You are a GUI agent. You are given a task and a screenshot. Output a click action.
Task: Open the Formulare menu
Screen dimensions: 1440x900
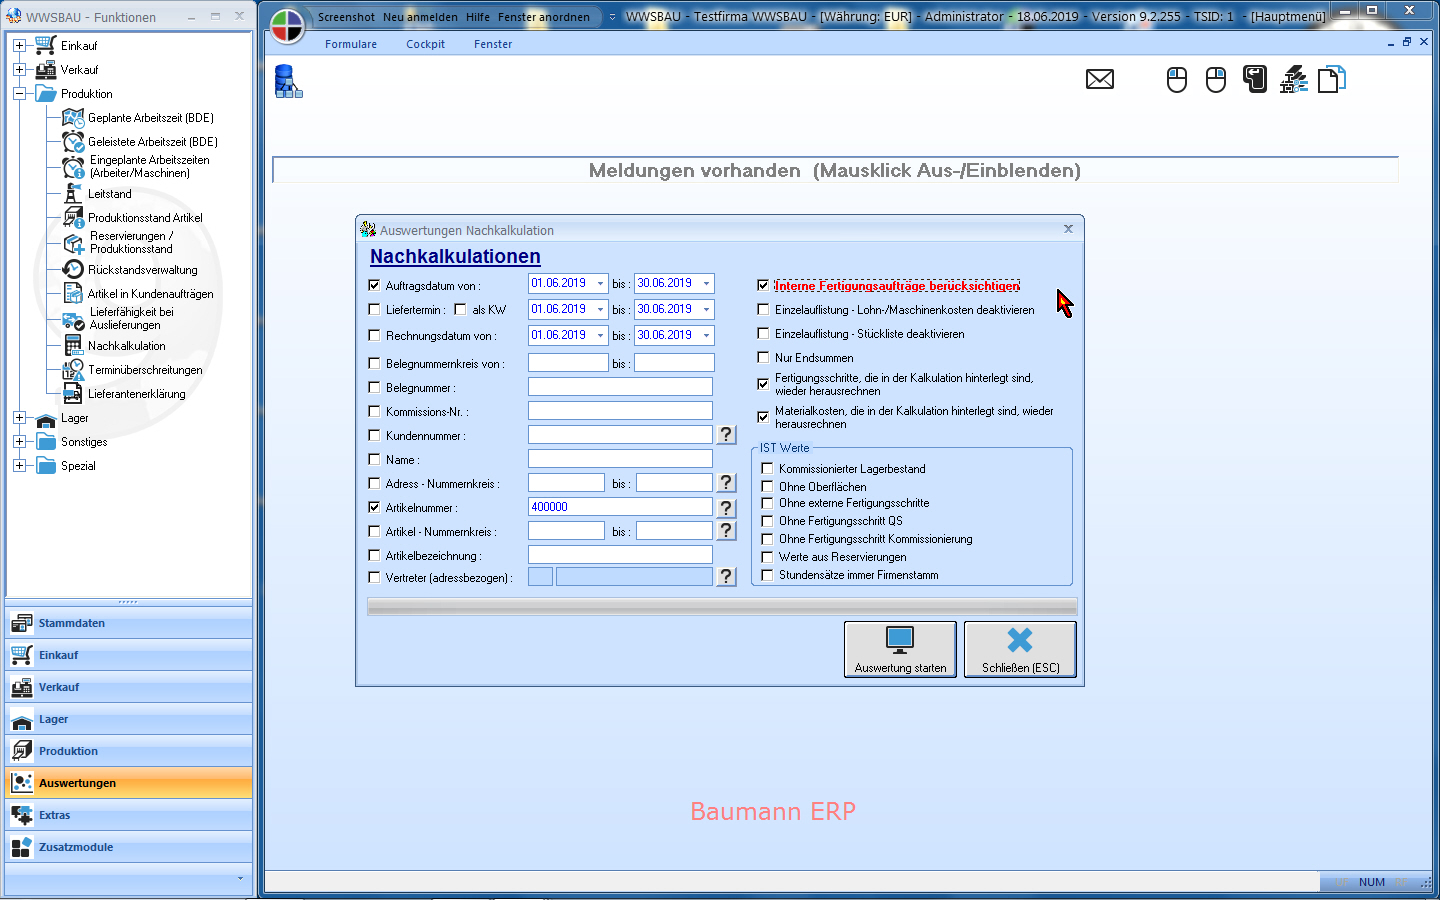coord(351,44)
